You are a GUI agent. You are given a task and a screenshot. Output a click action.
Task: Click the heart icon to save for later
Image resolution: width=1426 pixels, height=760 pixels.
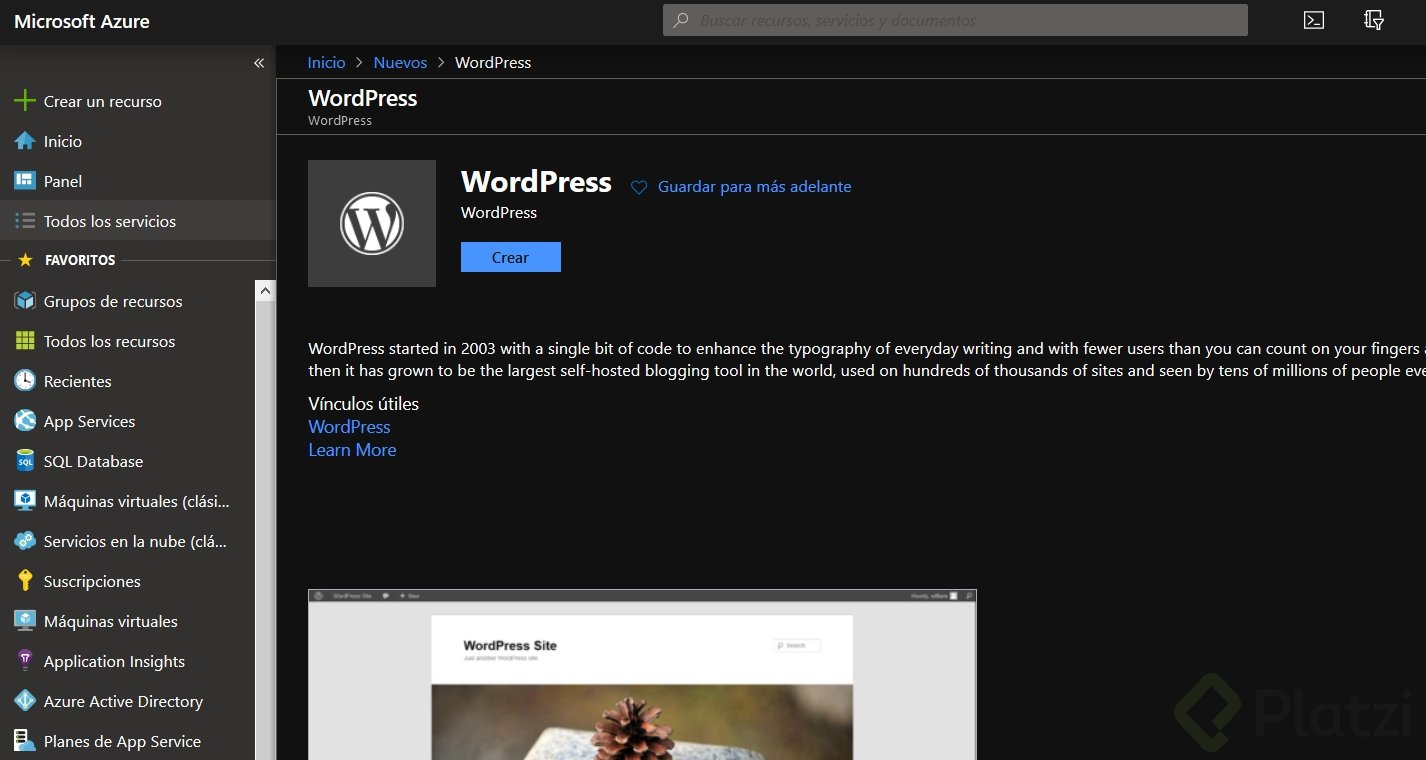click(x=639, y=187)
